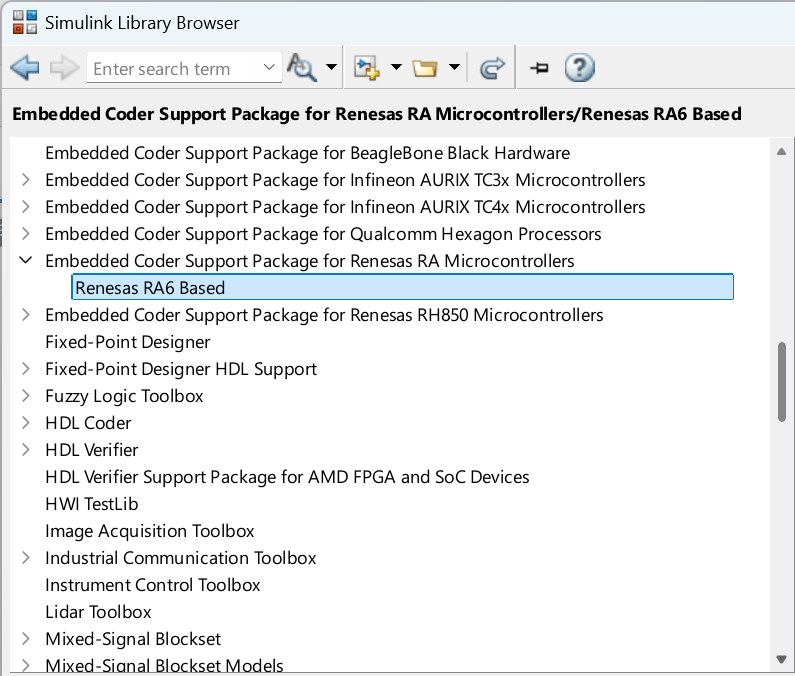Expand the Infineon AURIX TC3x node
This screenshot has height=676, width=795.
[25, 180]
